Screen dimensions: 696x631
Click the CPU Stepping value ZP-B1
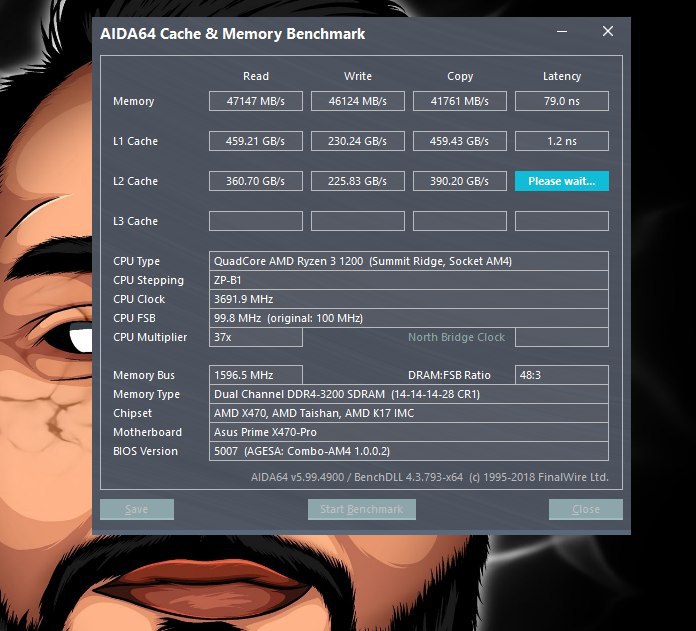tap(409, 280)
